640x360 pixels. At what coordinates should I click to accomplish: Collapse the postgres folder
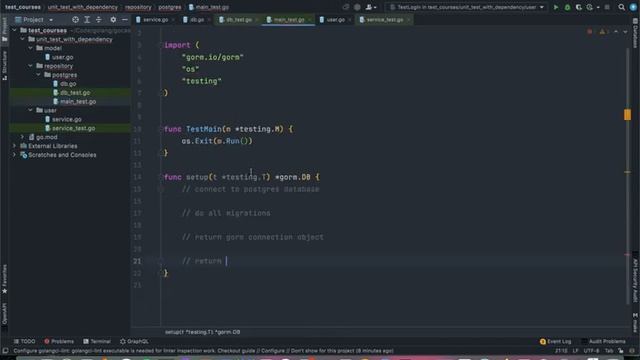(39, 75)
